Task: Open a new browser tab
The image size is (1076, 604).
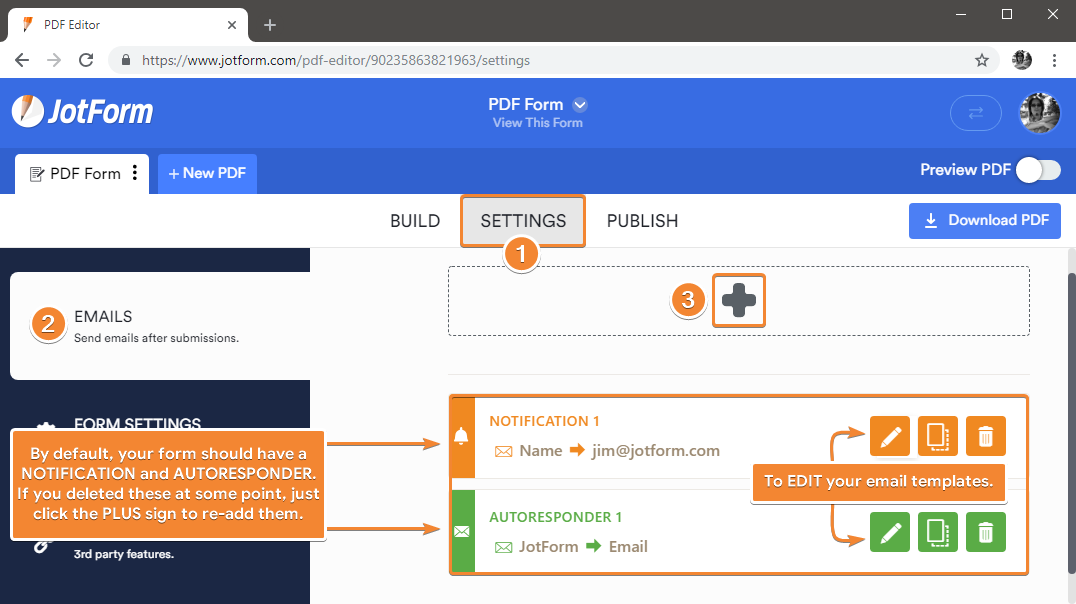Action: pos(270,25)
